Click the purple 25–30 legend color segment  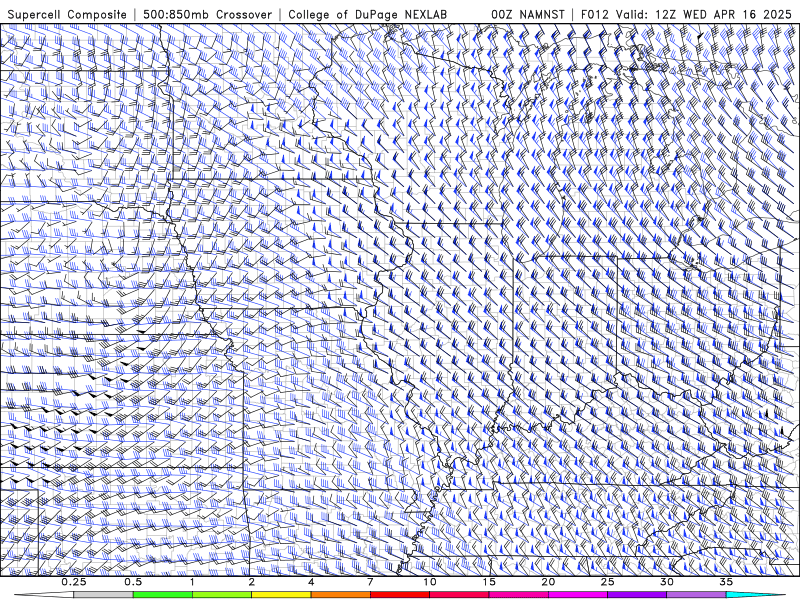coord(637,595)
